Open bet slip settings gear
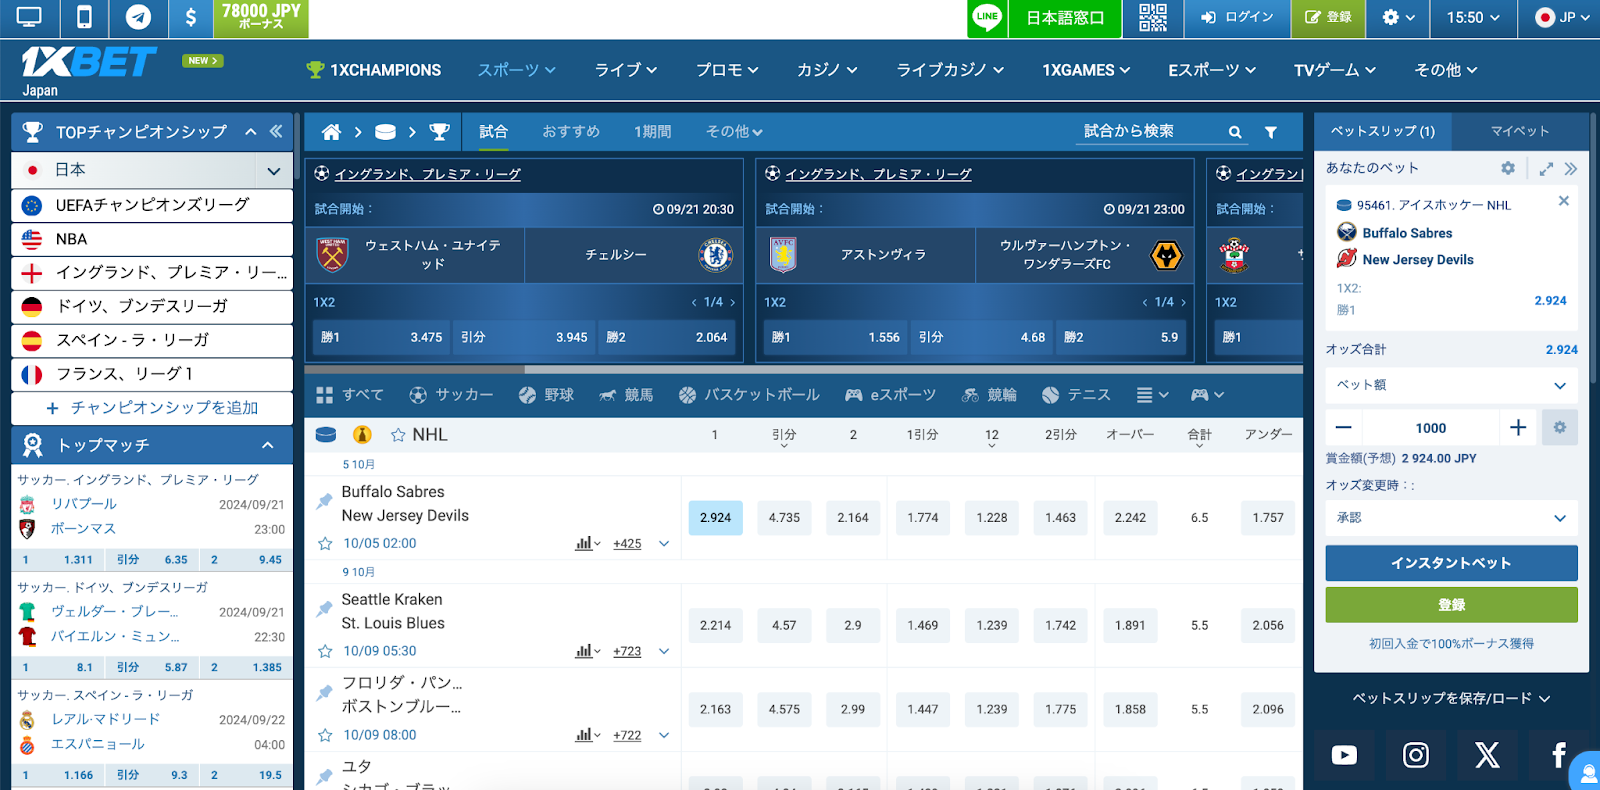The height and width of the screenshot is (790, 1600). pyautogui.click(x=1508, y=168)
